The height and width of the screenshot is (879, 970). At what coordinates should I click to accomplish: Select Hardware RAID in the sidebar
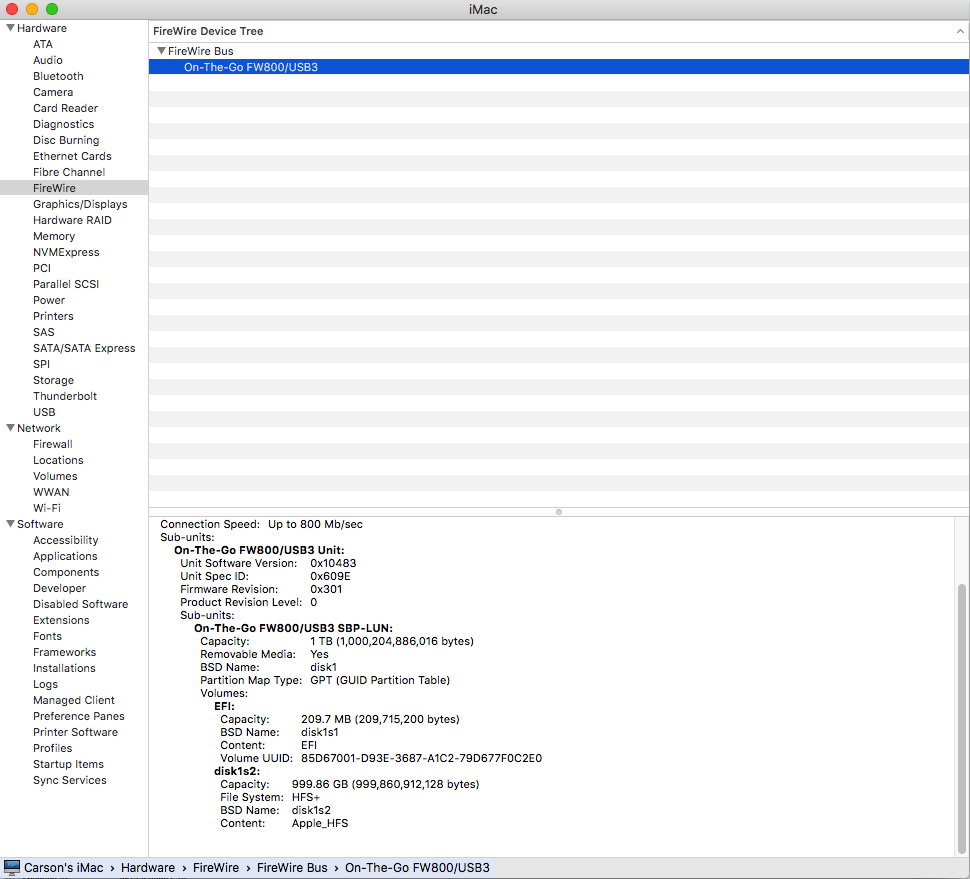pos(72,220)
